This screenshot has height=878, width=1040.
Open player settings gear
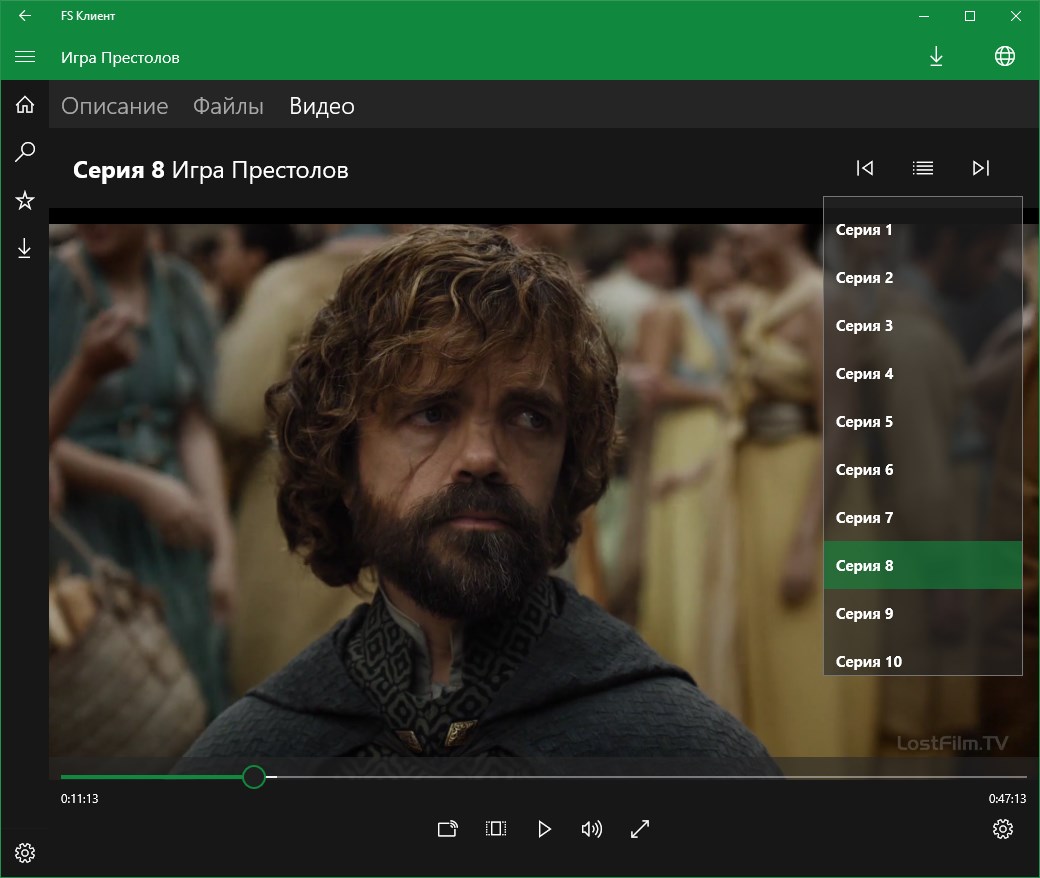(x=1002, y=829)
